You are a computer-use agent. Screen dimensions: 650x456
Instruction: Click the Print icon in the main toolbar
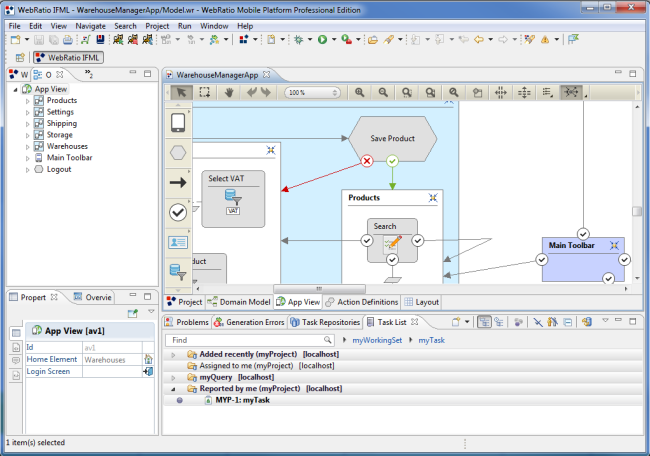(68, 39)
